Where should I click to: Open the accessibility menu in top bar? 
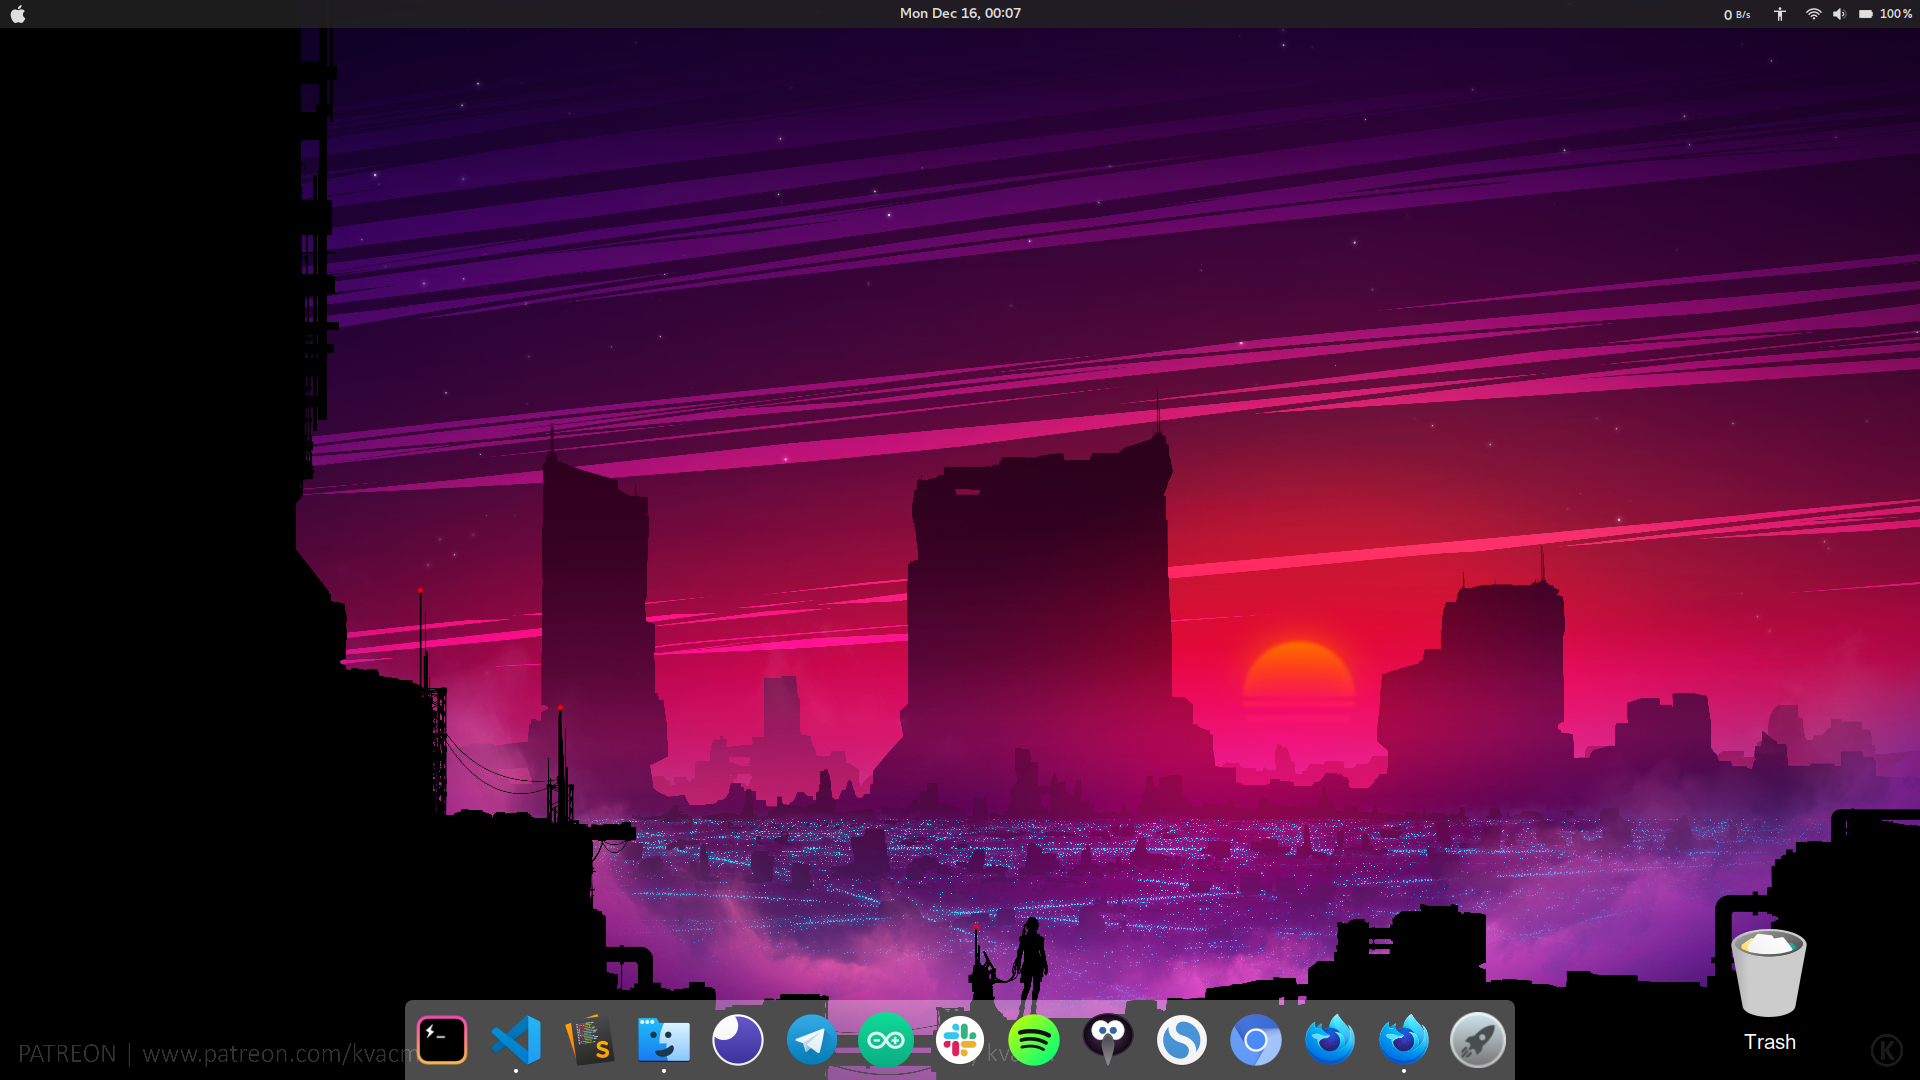click(1780, 14)
